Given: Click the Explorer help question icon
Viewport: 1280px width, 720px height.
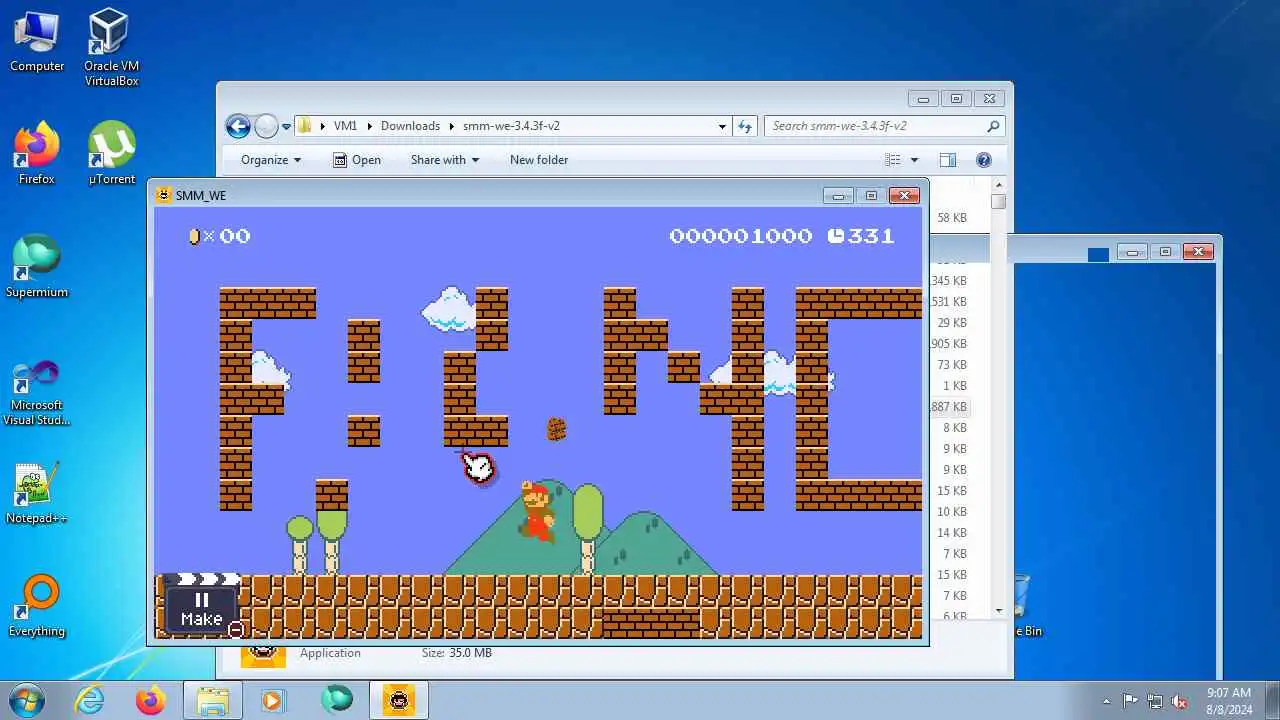Looking at the screenshot, I should click(983, 160).
